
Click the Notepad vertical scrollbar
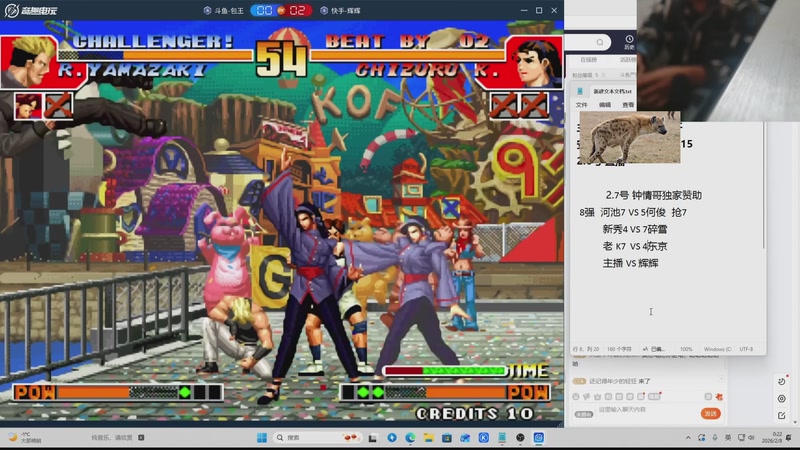(x=764, y=186)
